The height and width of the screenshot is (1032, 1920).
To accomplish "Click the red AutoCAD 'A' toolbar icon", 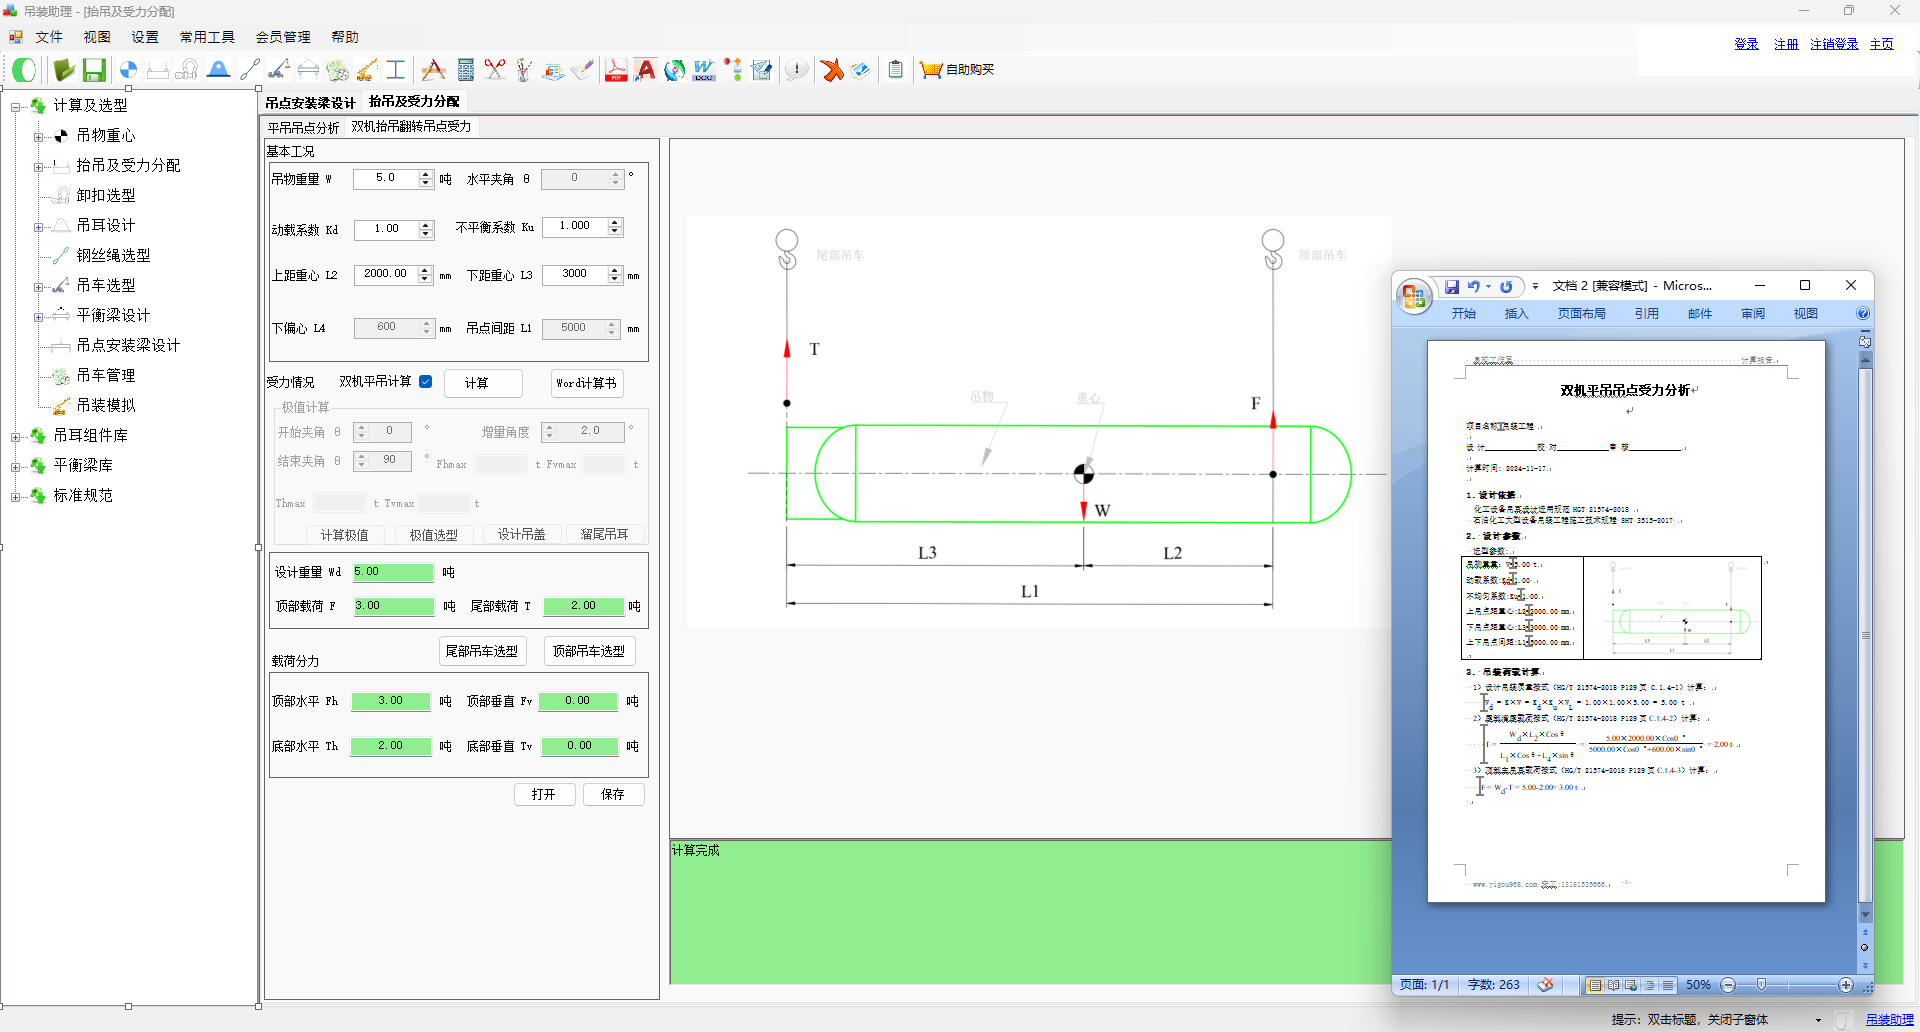I will click(645, 69).
